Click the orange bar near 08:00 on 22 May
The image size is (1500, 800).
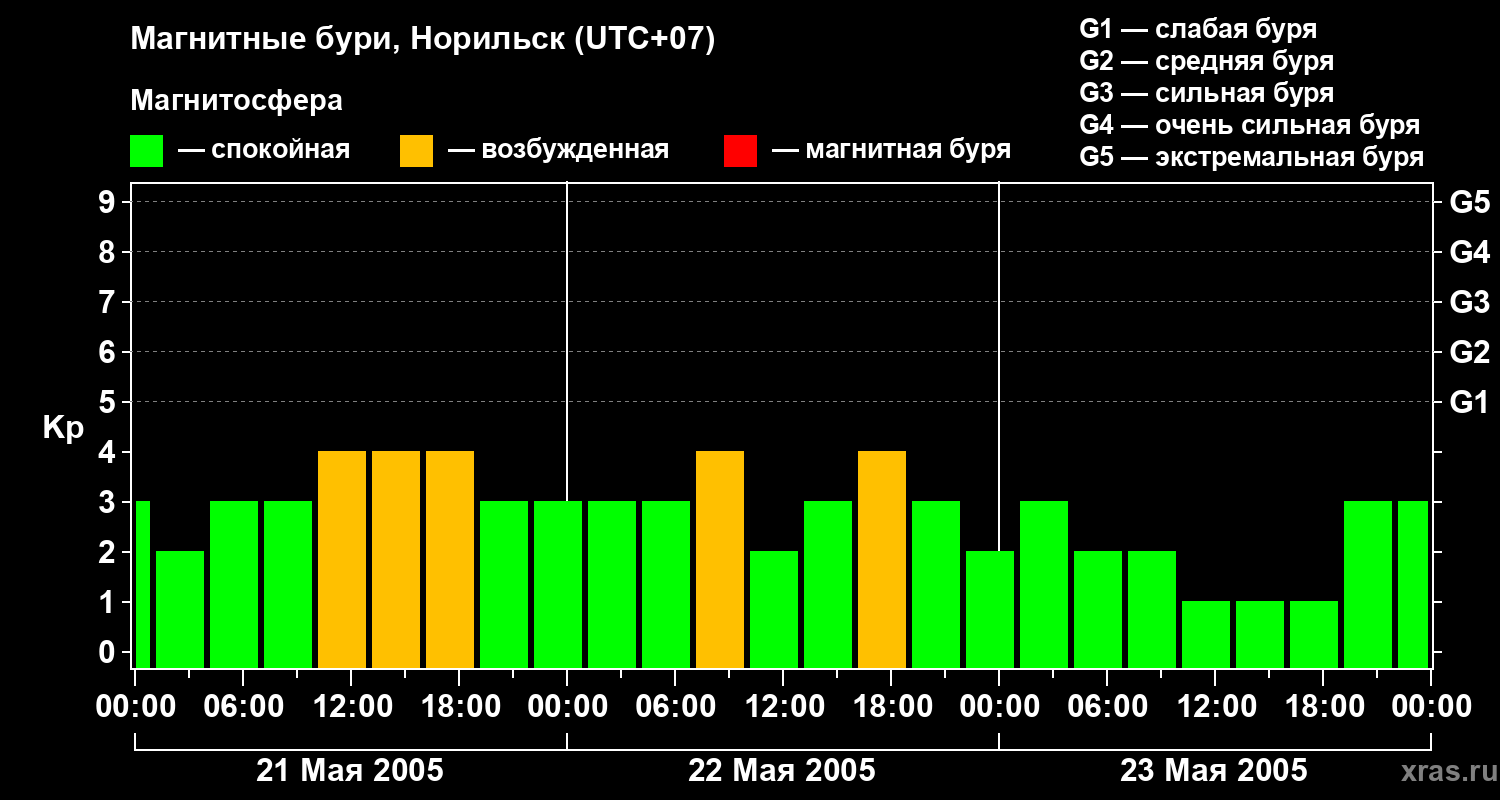click(720, 559)
